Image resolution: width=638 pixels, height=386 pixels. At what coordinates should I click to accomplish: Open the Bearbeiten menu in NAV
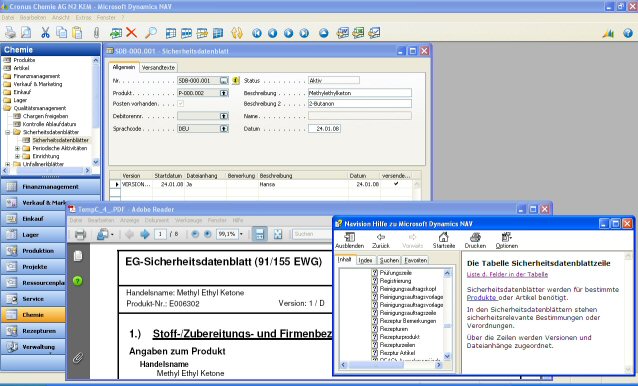(33, 18)
